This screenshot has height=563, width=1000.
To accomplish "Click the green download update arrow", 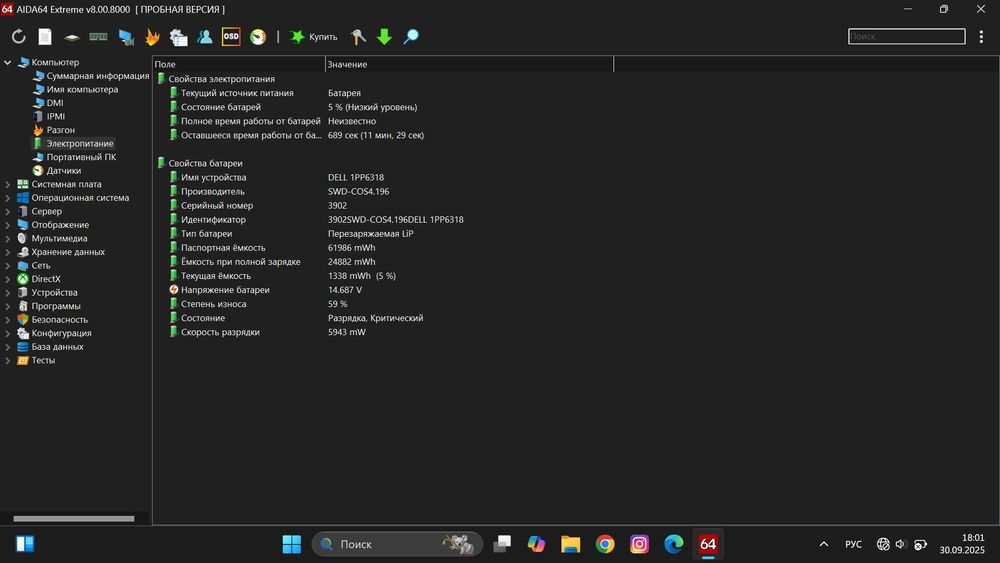I will (x=384, y=37).
